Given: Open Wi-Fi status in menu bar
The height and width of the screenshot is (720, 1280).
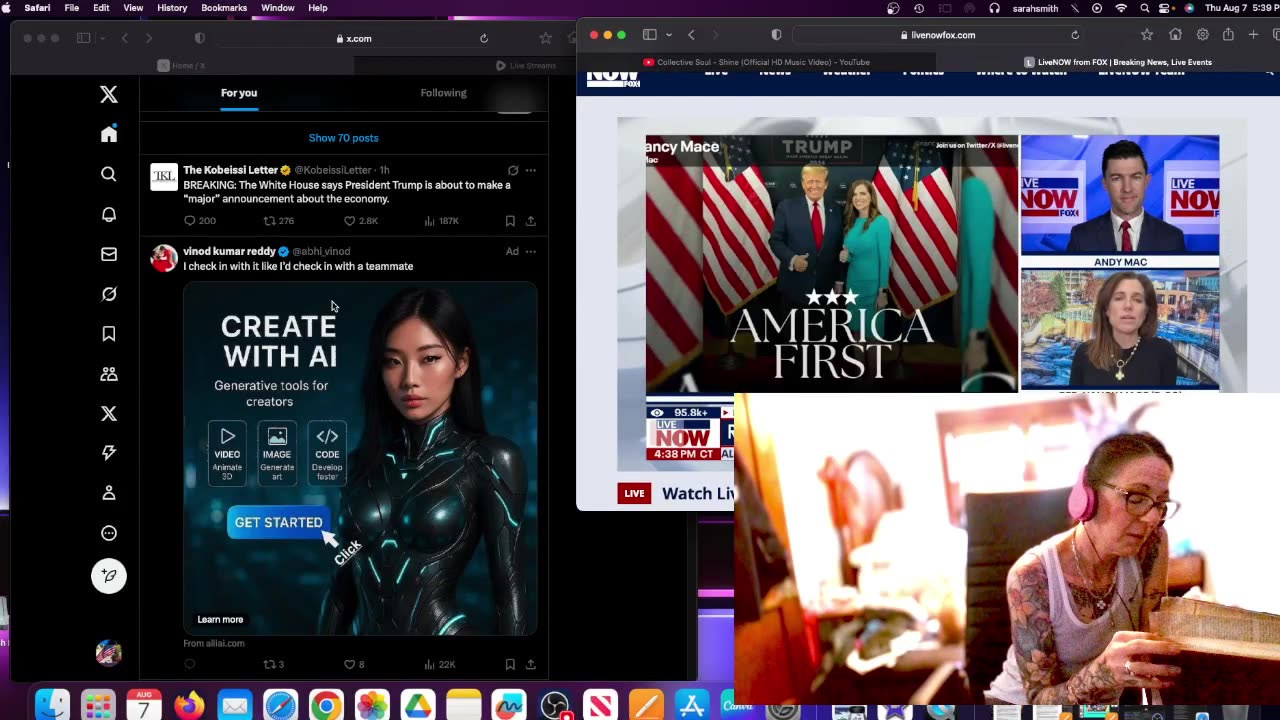Looking at the screenshot, I should point(1121,8).
